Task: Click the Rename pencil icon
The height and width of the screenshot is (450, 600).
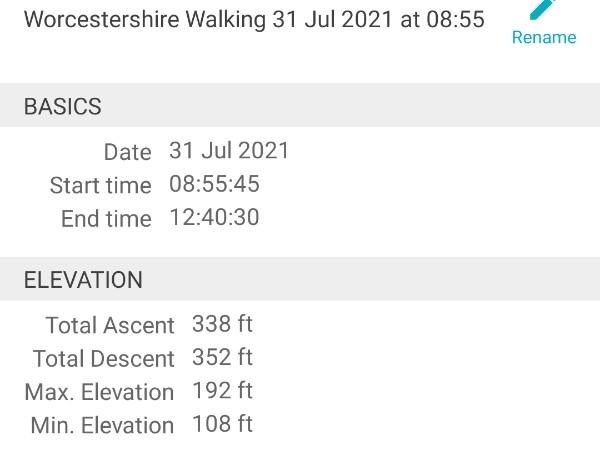Action: coord(543,8)
